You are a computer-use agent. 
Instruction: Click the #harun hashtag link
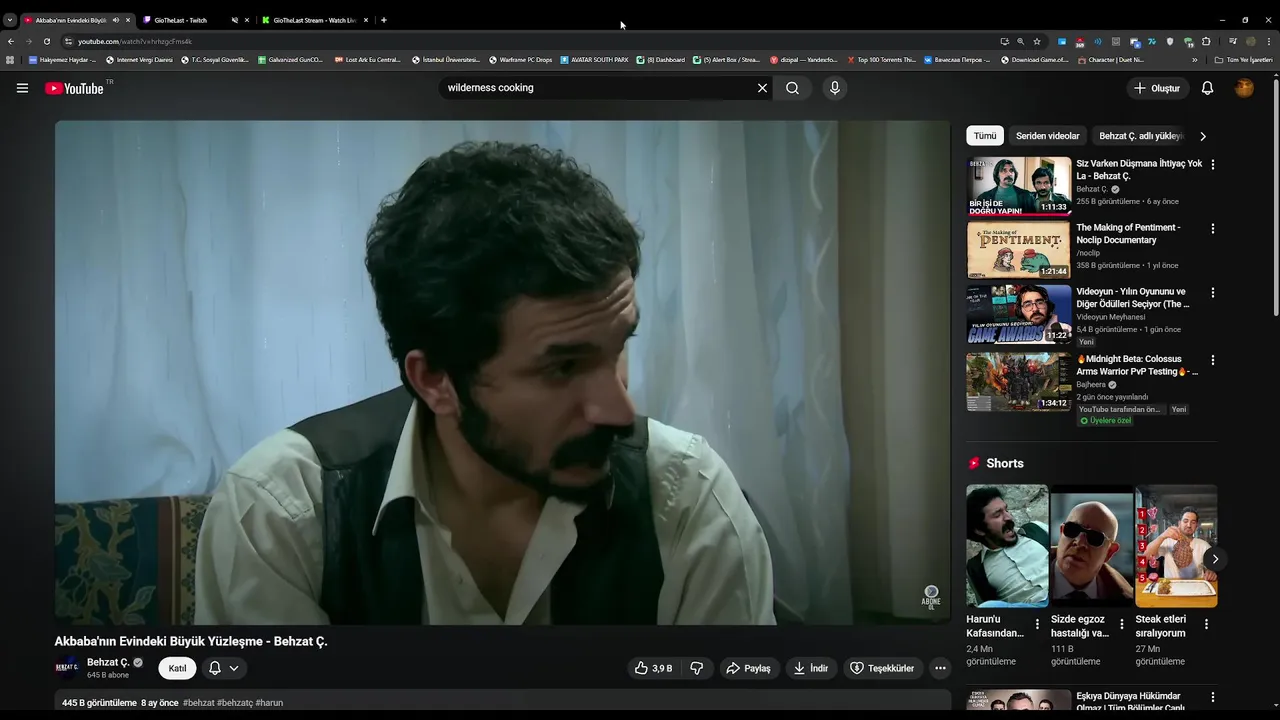[x=269, y=703]
